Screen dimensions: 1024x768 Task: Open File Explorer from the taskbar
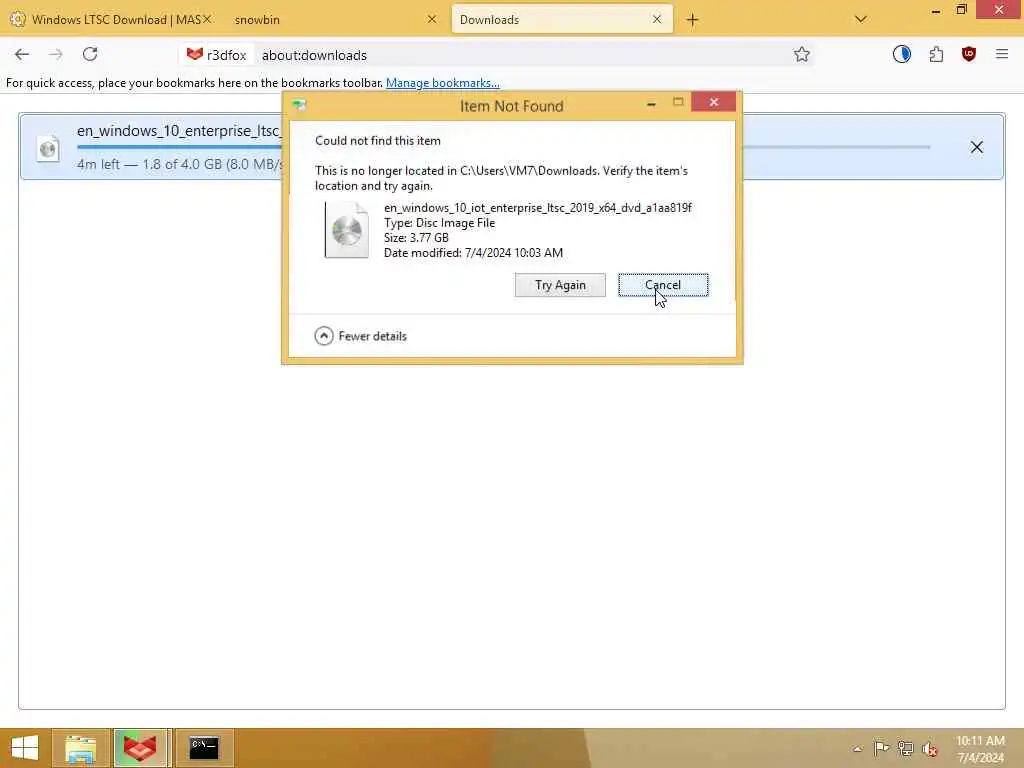click(81, 748)
